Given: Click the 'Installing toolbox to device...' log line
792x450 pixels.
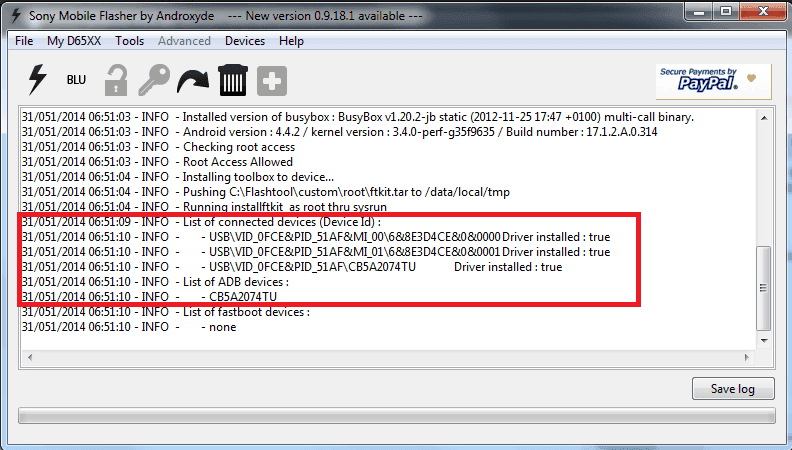Looking at the screenshot, I should (x=178, y=177).
